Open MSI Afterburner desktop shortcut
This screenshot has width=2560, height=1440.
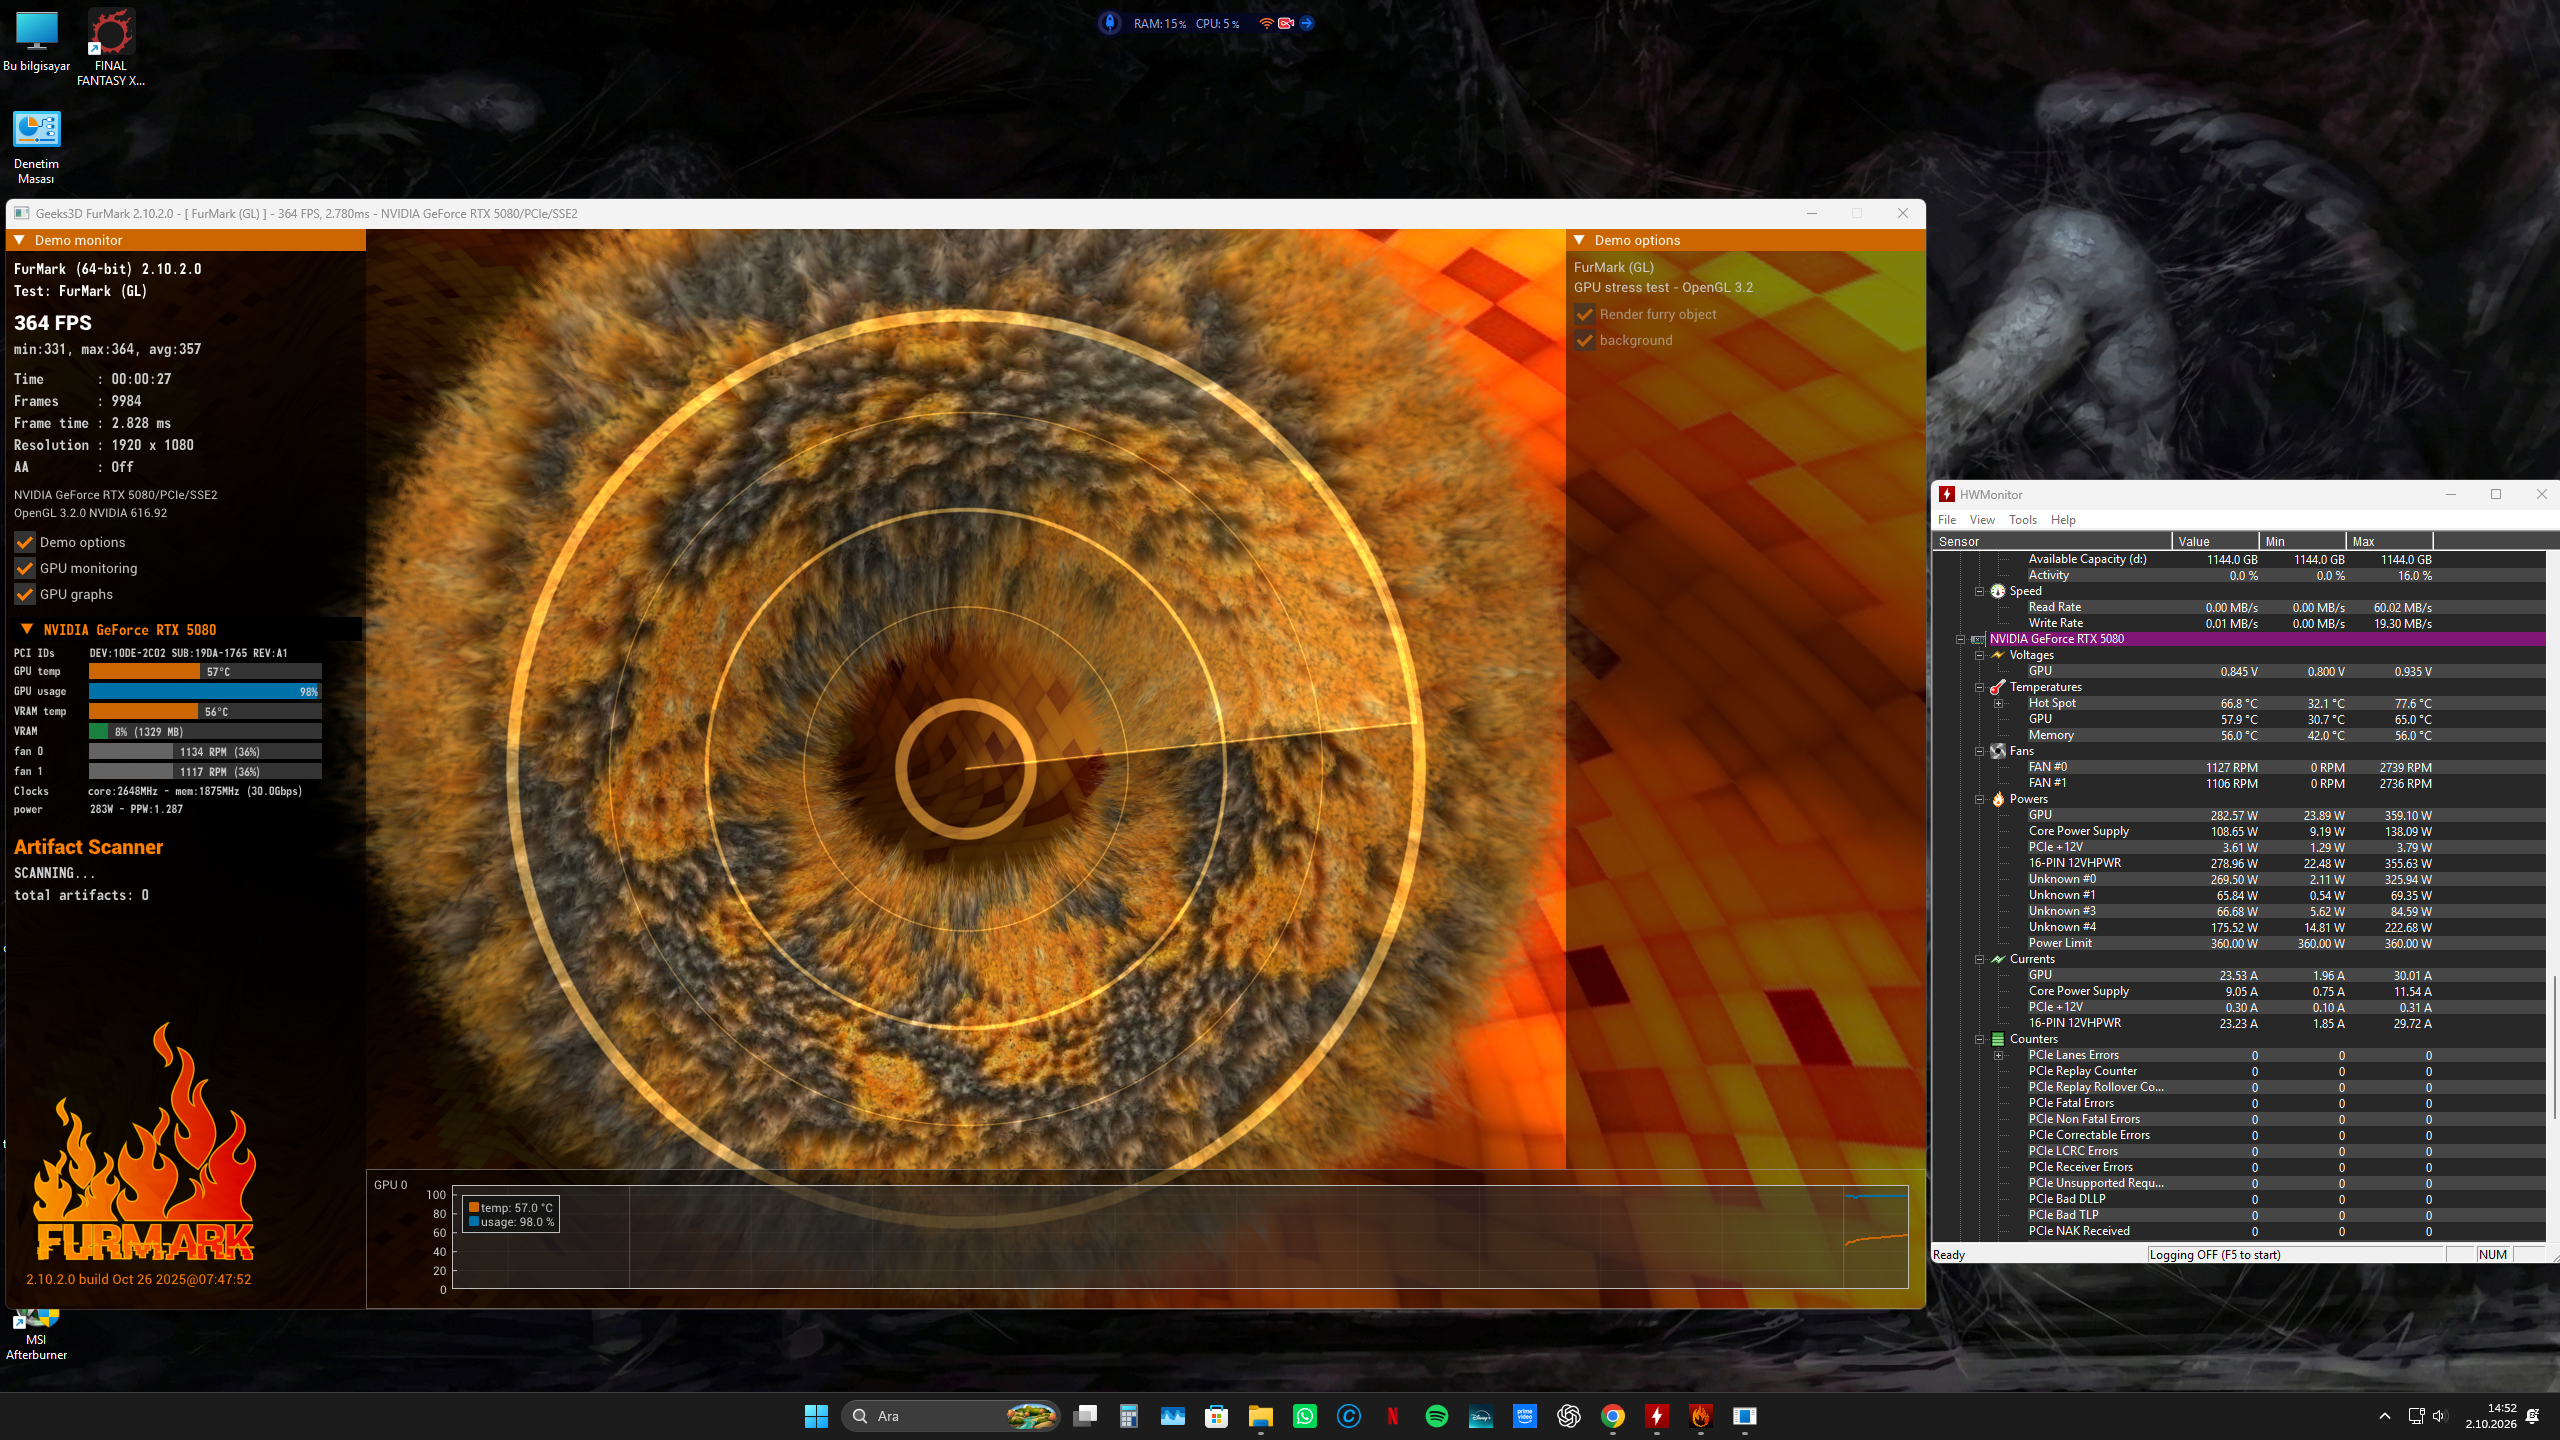pos(36,1336)
